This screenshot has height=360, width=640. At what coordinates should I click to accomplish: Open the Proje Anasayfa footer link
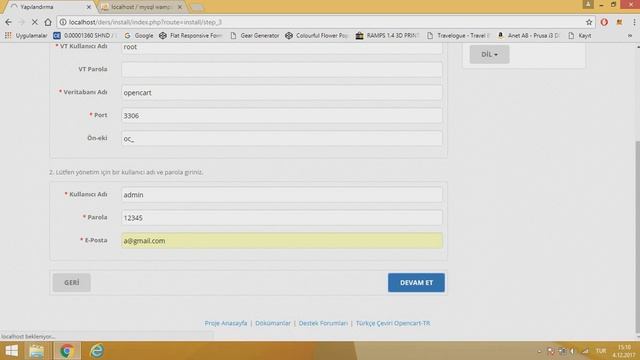tap(226, 323)
